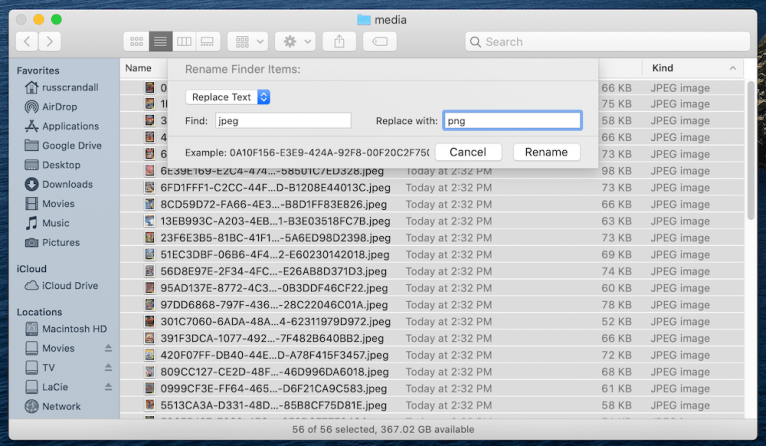Image resolution: width=766 pixels, height=446 pixels.
Task: Switch to icon view in toolbar
Action: (136, 41)
